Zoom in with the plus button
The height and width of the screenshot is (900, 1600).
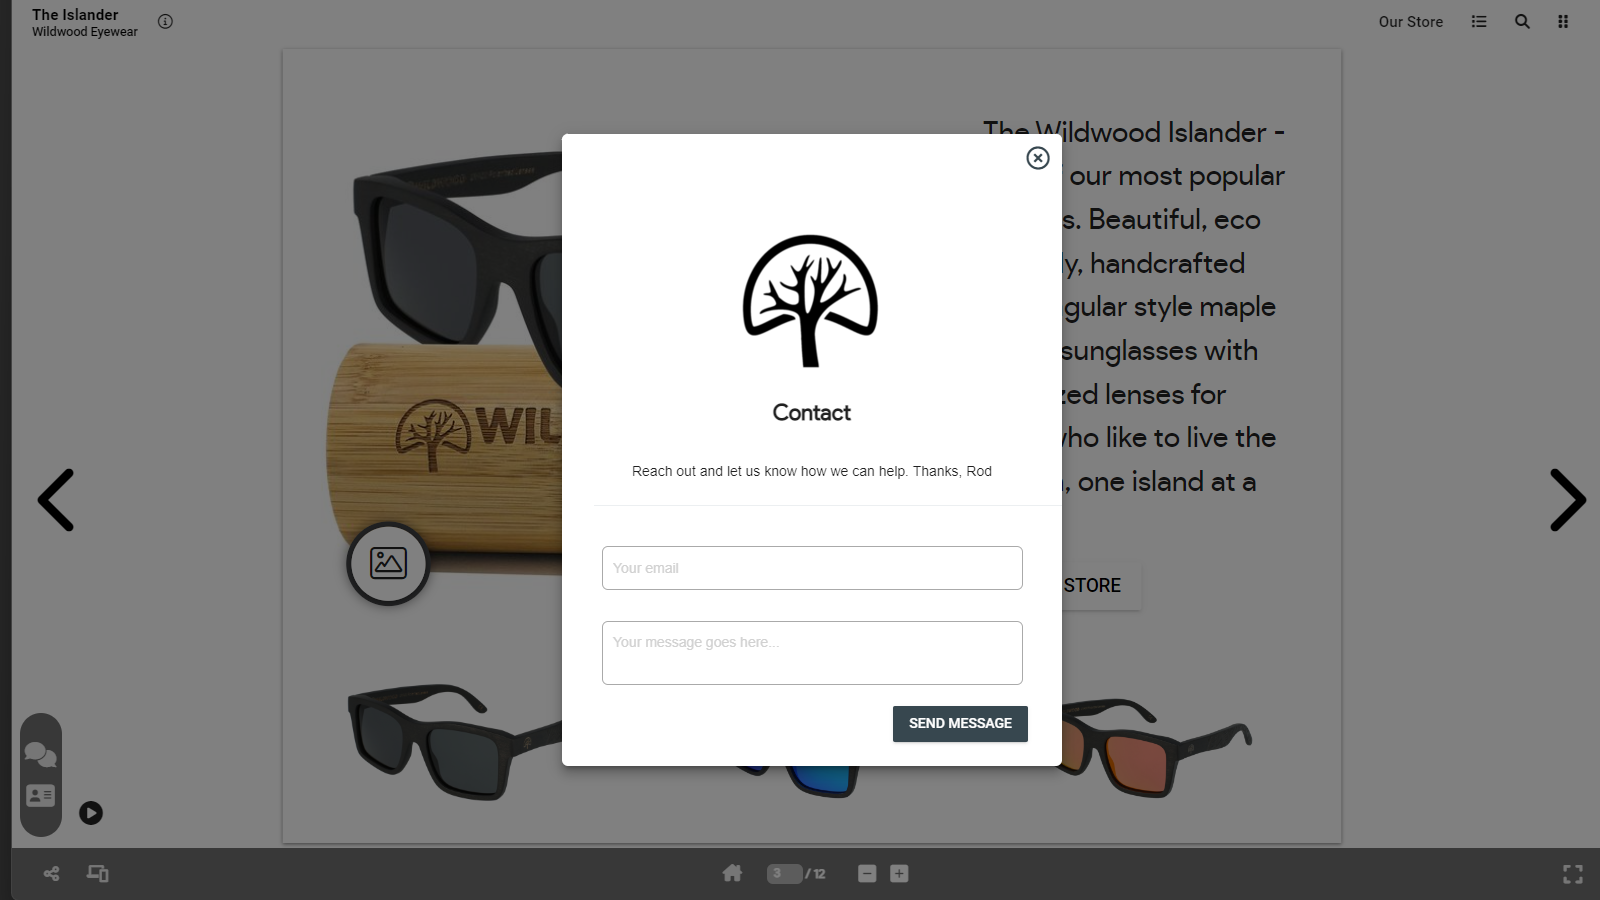[x=899, y=874]
